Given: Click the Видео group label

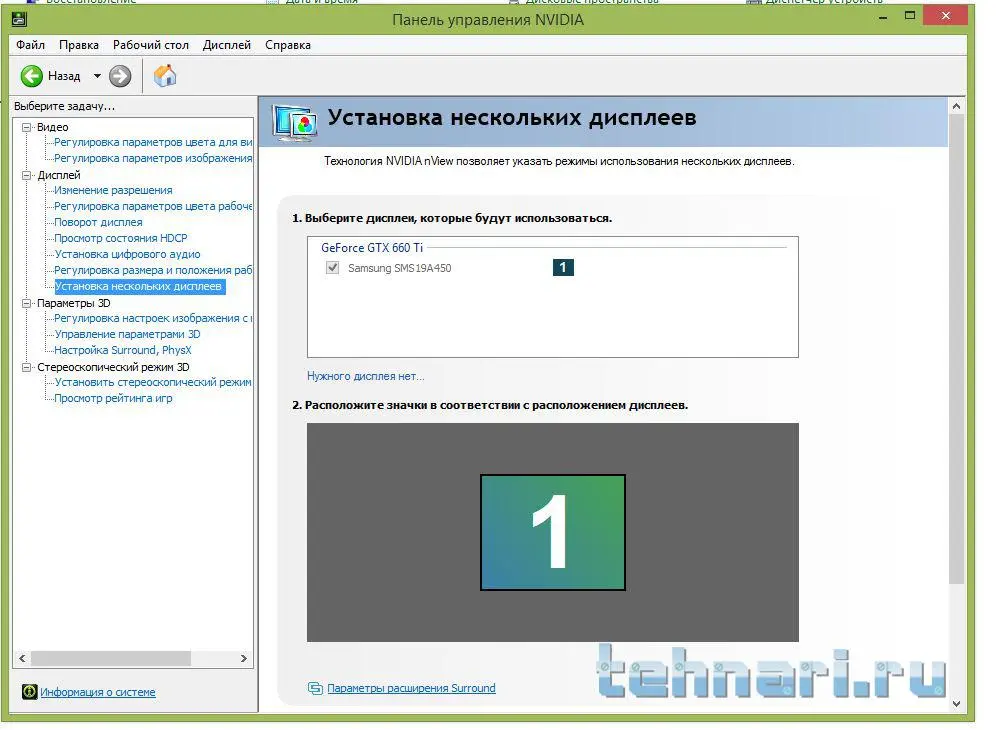Looking at the screenshot, I should [x=52, y=127].
